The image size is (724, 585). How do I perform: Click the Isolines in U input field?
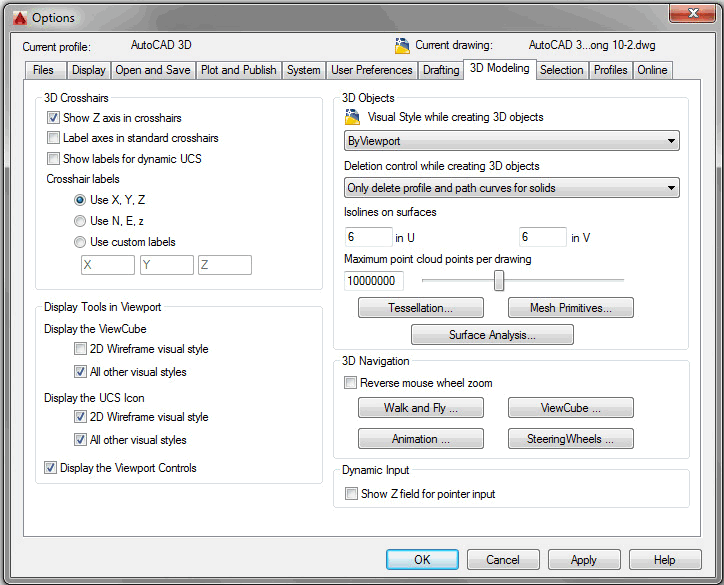click(367, 237)
